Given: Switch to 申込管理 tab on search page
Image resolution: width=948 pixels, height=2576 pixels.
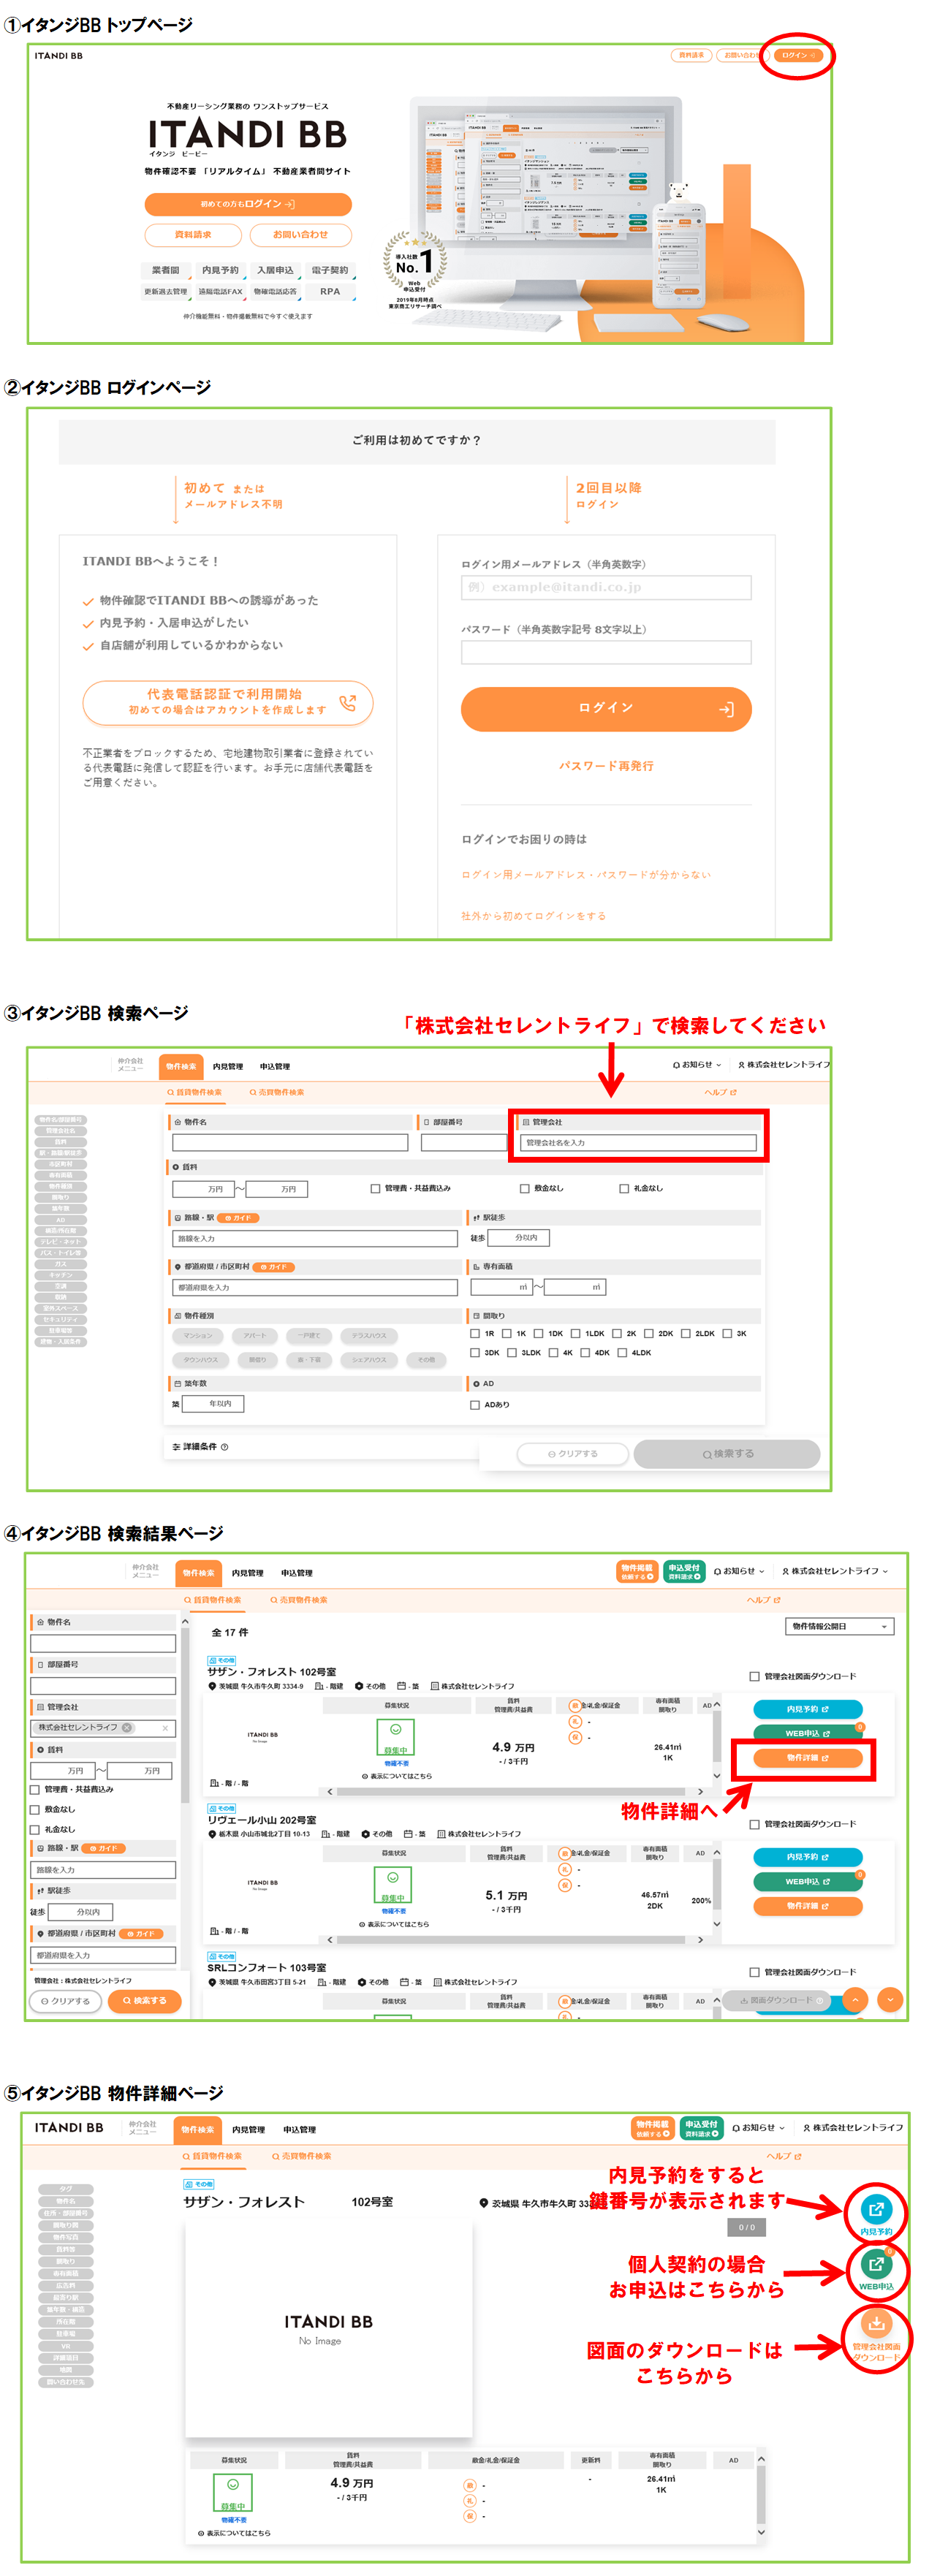Looking at the screenshot, I should coord(275,1066).
